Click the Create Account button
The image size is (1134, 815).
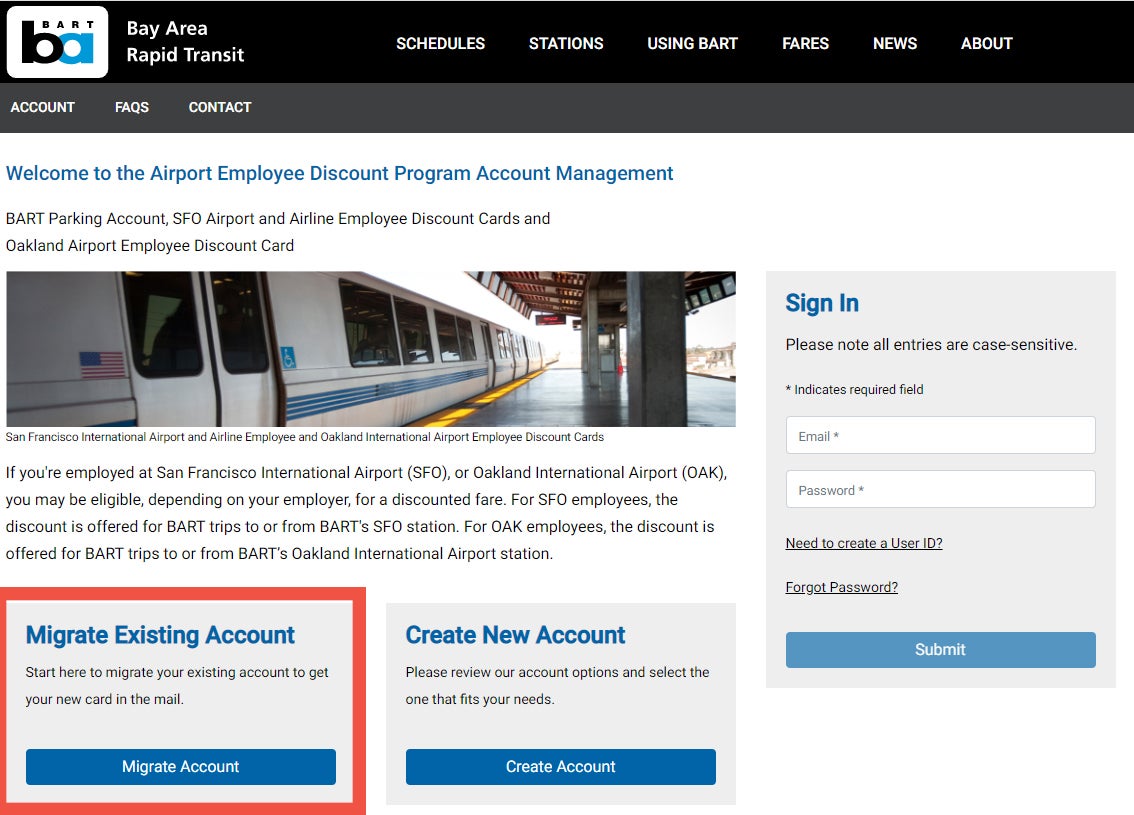[x=560, y=767]
